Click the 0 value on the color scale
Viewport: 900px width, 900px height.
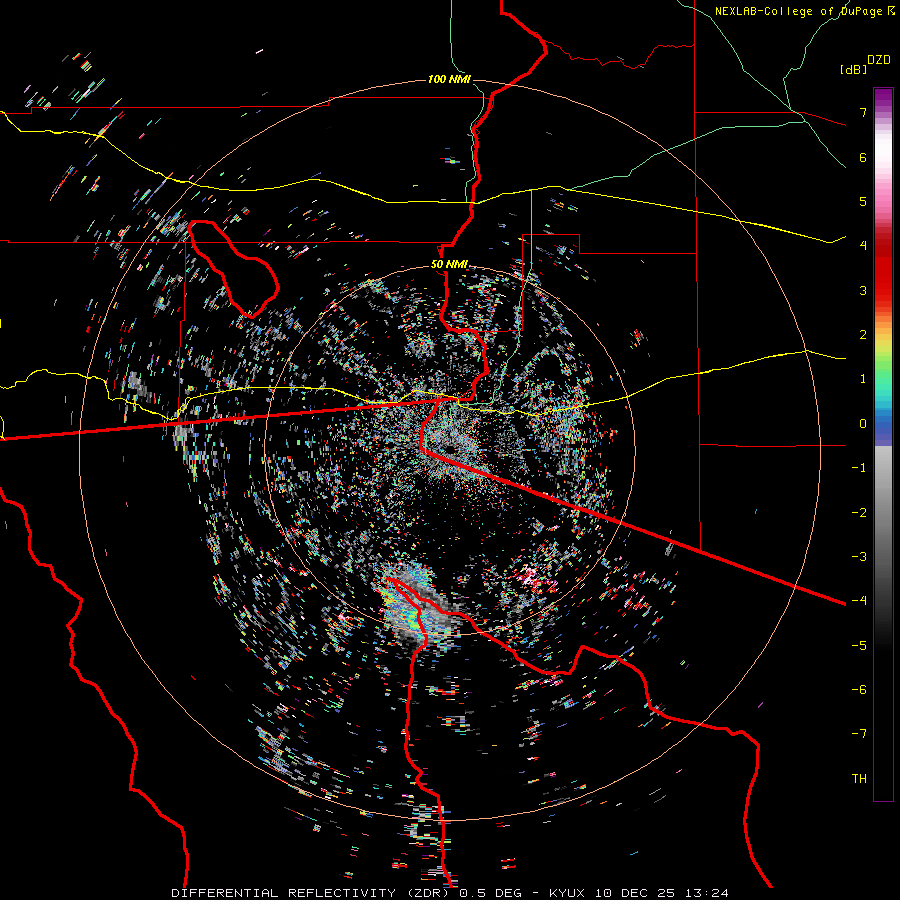pos(863,424)
